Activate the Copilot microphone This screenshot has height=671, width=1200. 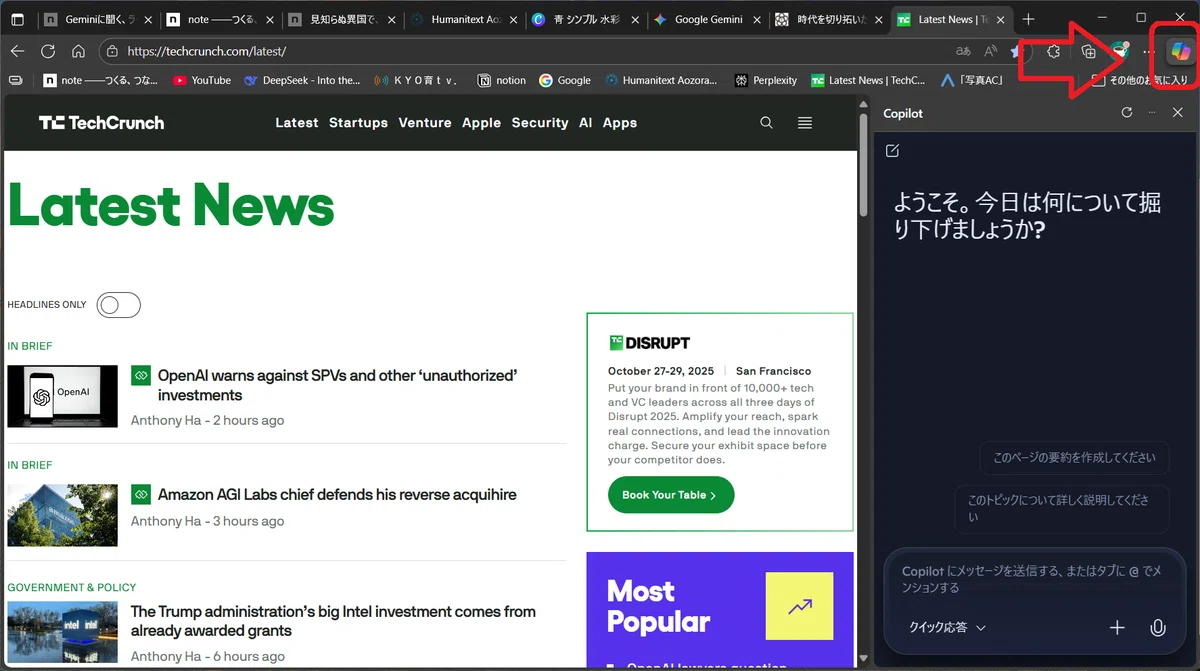click(x=1157, y=627)
